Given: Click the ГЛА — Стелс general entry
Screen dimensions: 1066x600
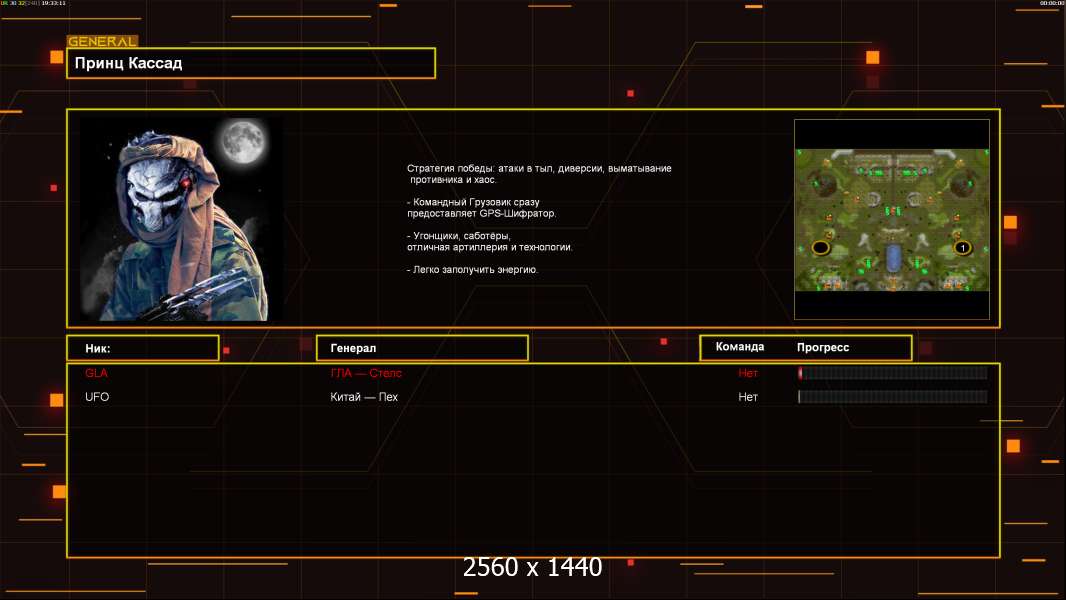Looking at the screenshot, I should pos(366,373).
